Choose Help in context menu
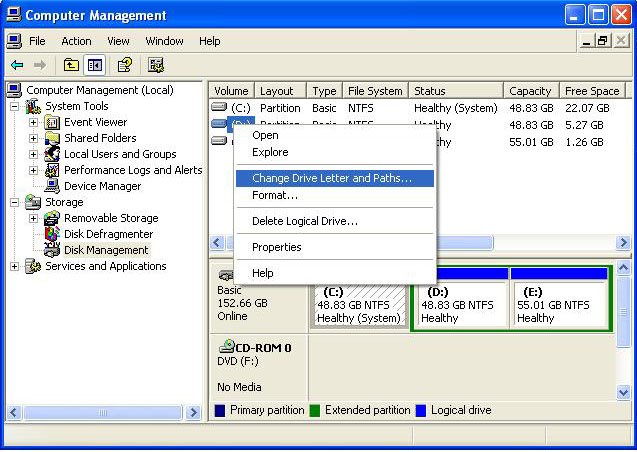Screen dimensions: 637x452 pyautogui.click(x=335, y=273)
